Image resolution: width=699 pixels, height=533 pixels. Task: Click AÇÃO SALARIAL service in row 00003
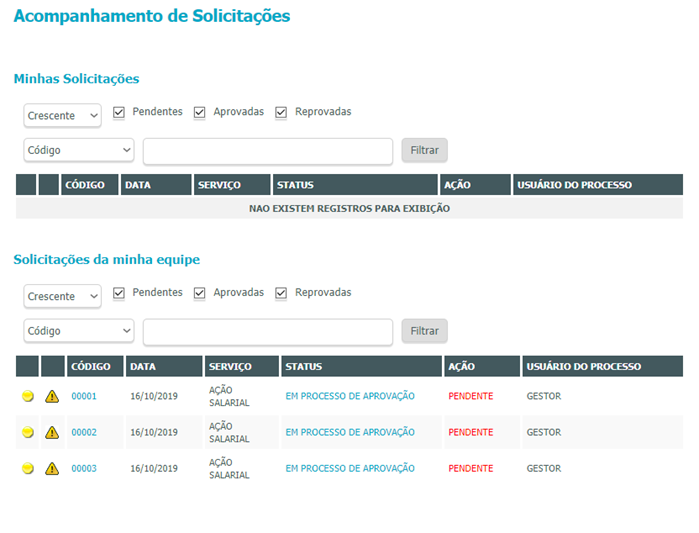pyautogui.click(x=229, y=468)
